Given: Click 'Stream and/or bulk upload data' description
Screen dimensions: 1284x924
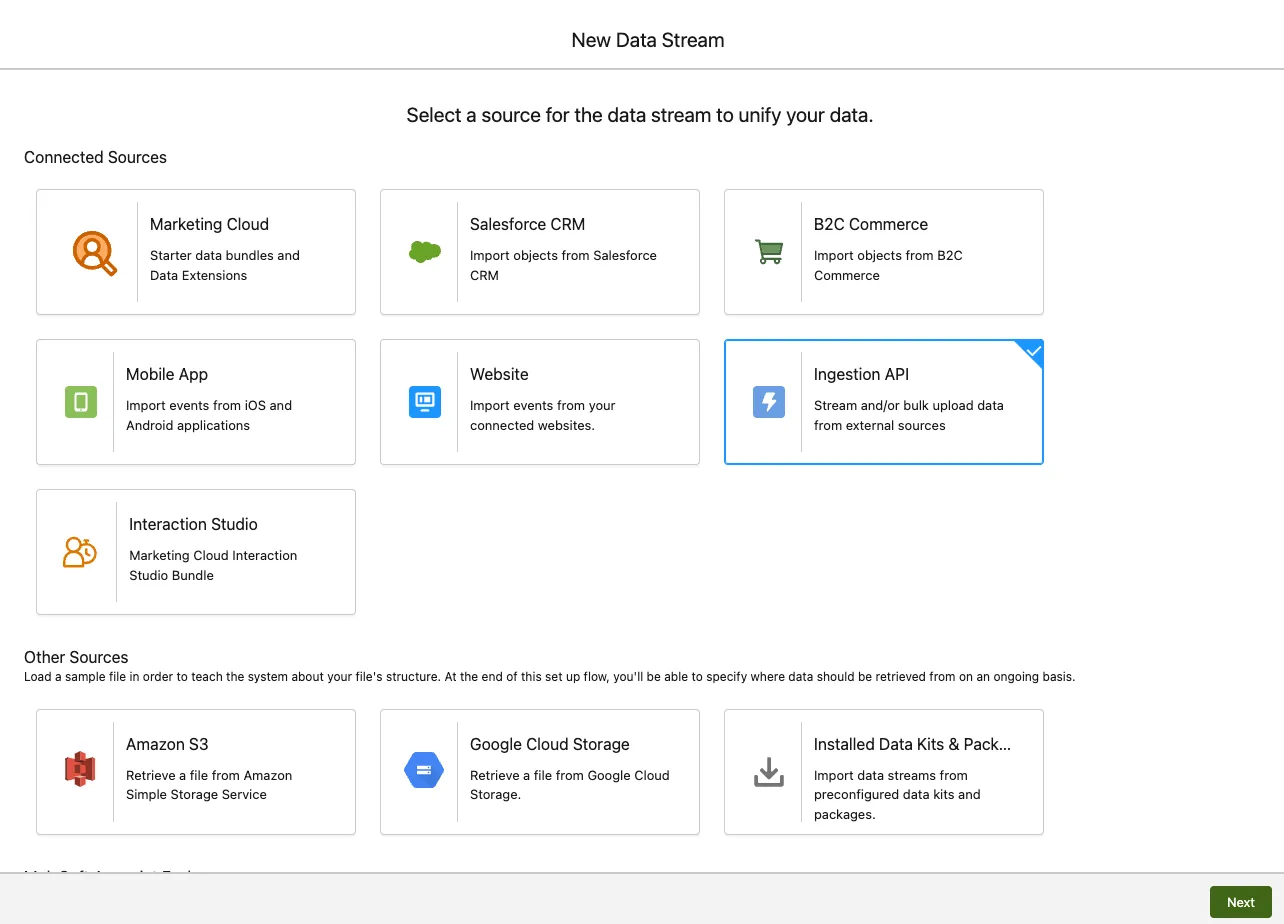Looking at the screenshot, I should pos(909,415).
